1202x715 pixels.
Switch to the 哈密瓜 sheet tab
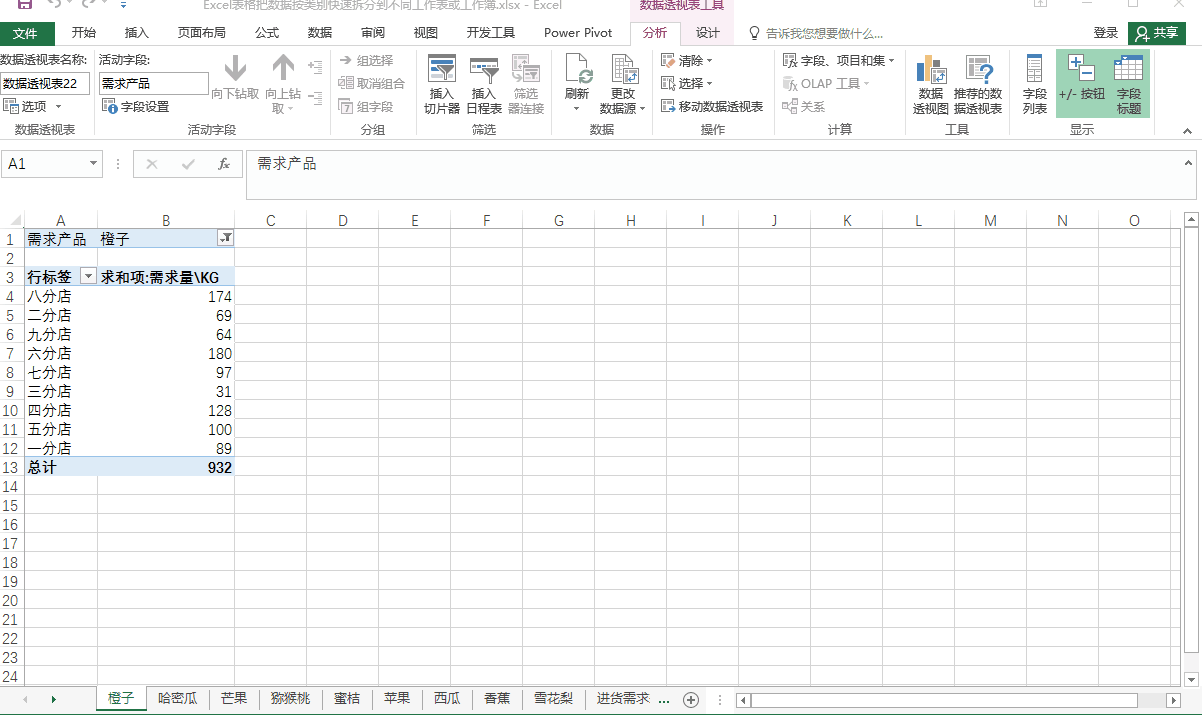(178, 699)
